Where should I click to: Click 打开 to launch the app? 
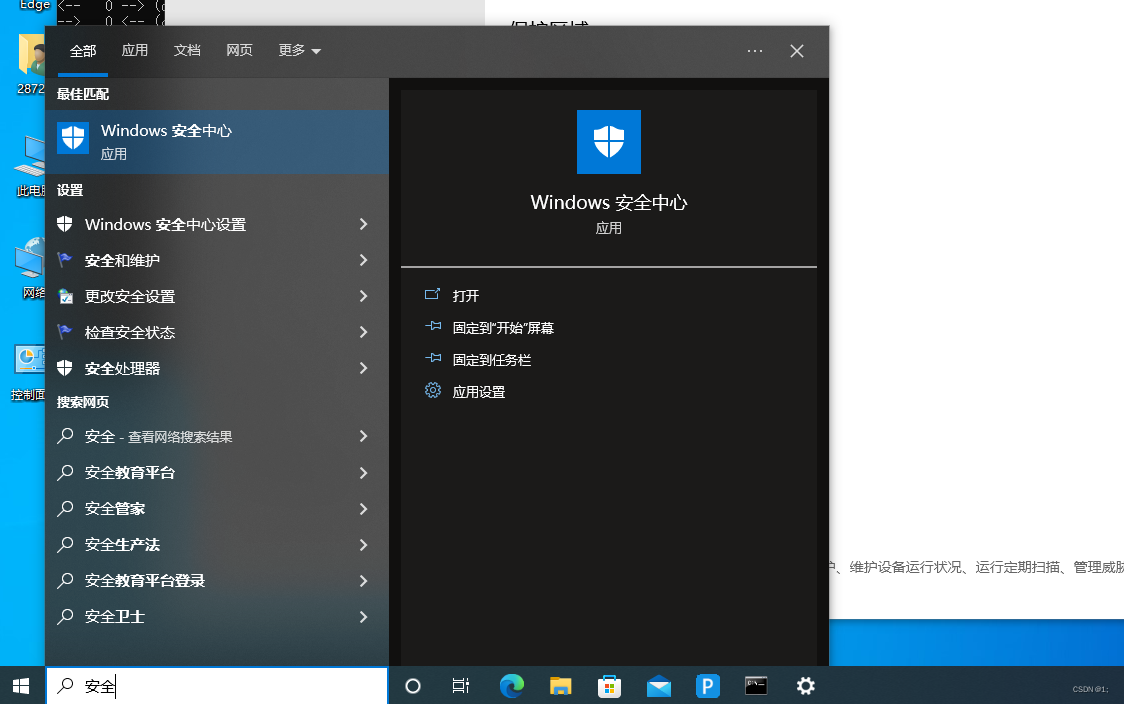coord(466,295)
